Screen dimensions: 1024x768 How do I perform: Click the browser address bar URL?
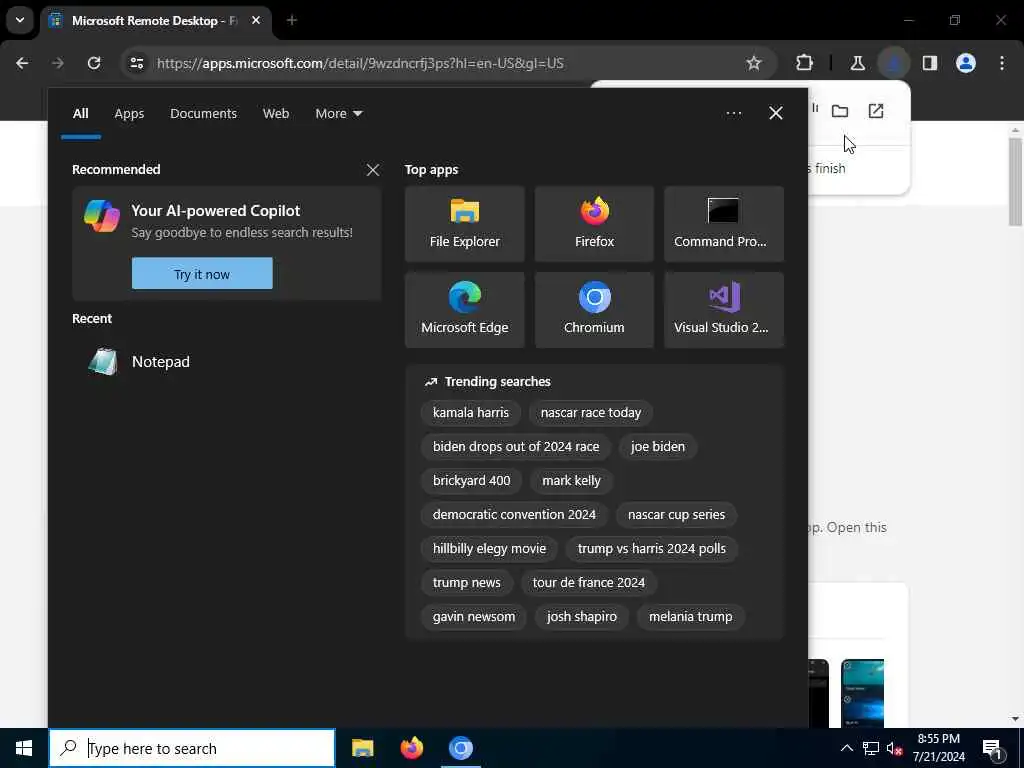(x=360, y=63)
